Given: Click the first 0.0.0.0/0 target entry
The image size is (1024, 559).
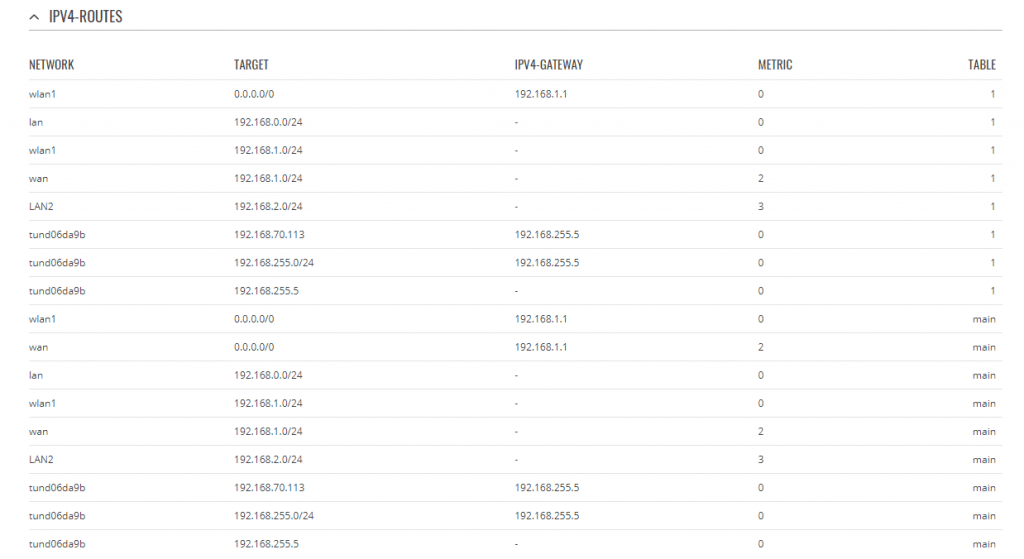Looking at the screenshot, I should pyautogui.click(x=254, y=94).
